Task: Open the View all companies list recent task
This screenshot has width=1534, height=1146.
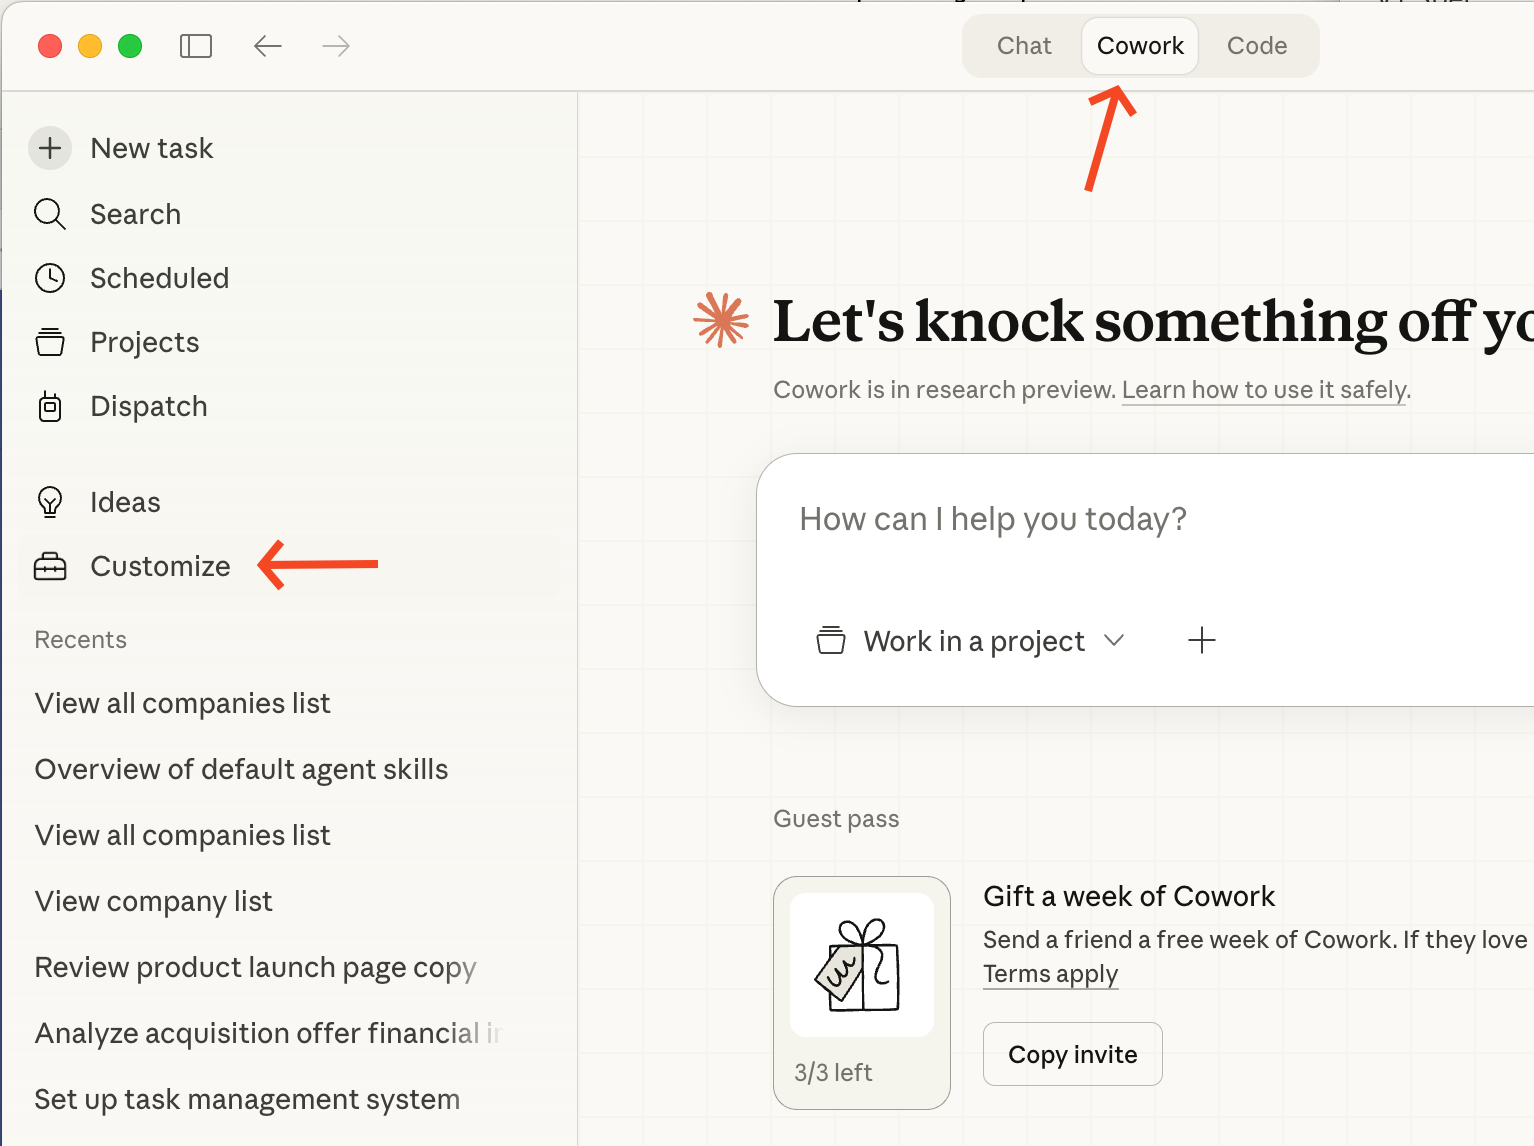Action: [182, 703]
